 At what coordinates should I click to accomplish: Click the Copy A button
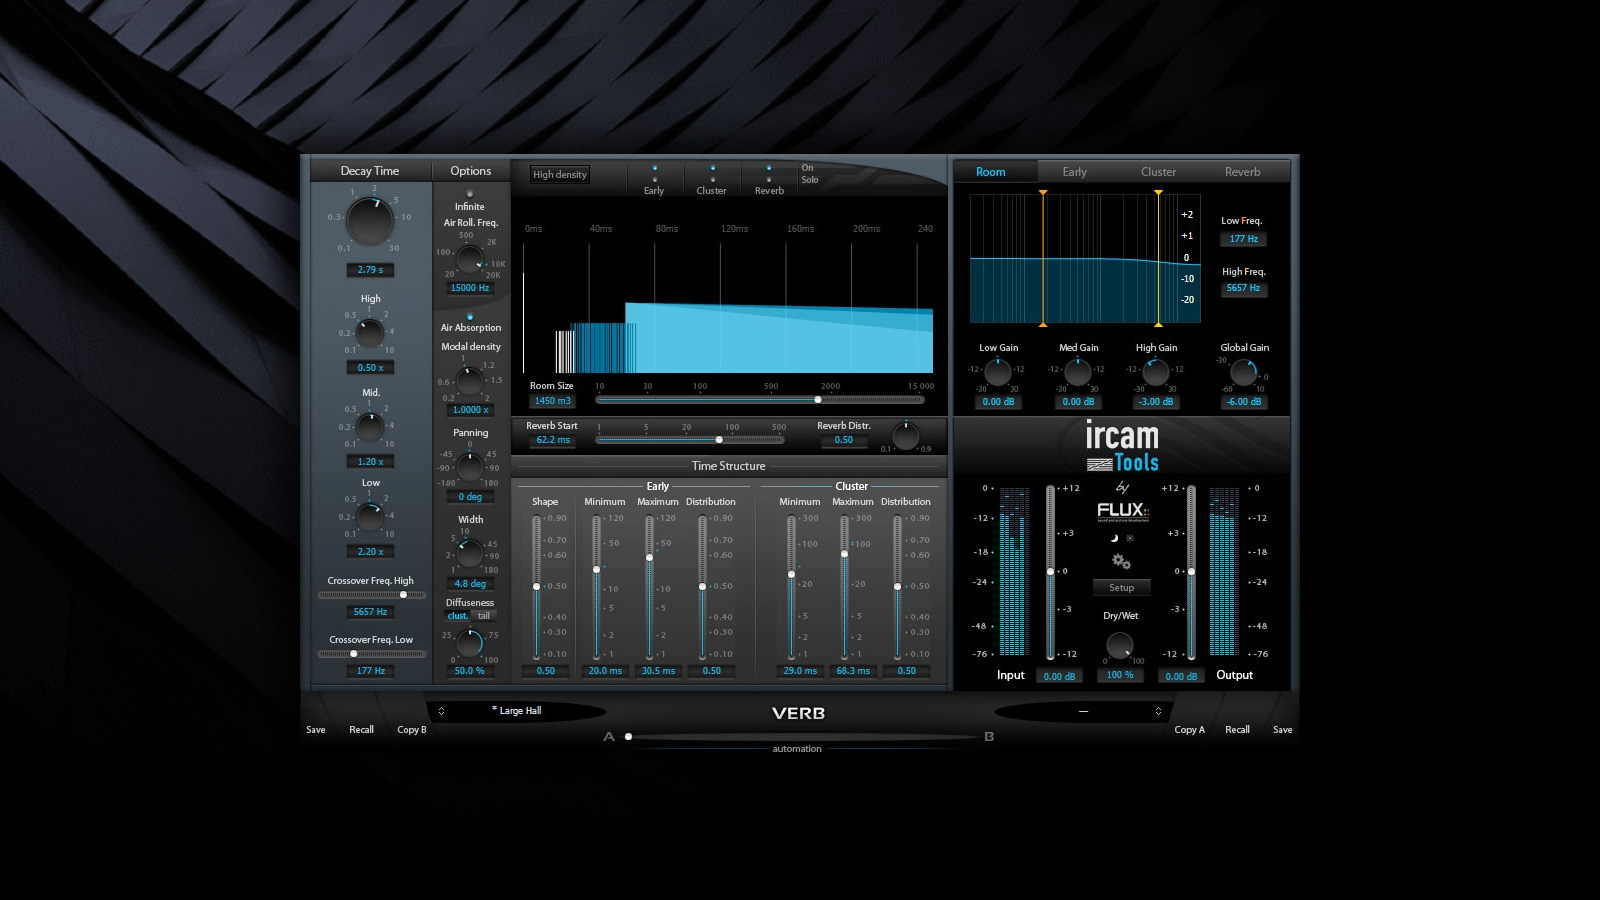[1189, 730]
